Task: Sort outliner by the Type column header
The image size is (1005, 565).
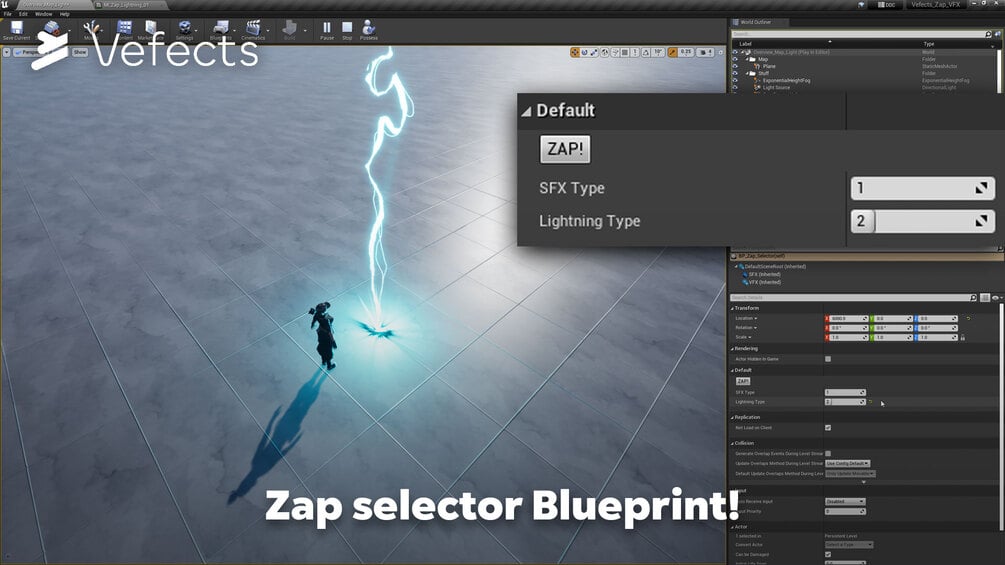Action: pos(929,44)
